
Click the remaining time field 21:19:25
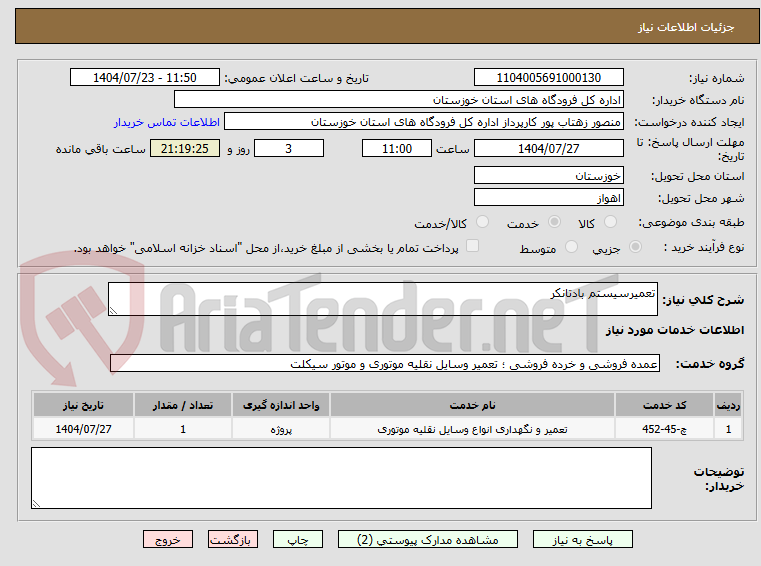tap(185, 149)
